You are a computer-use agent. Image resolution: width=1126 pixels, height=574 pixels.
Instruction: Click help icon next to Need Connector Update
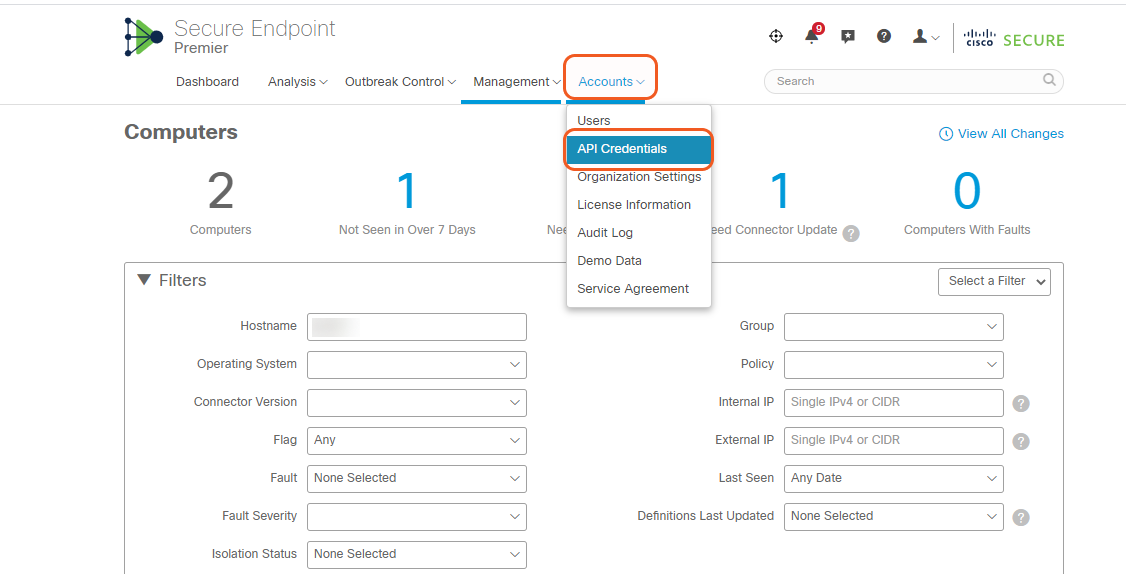[851, 233]
